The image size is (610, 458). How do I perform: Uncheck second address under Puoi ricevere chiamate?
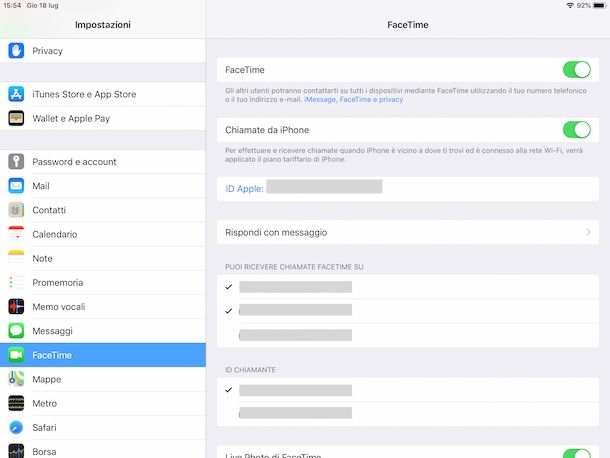pyautogui.click(x=408, y=311)
